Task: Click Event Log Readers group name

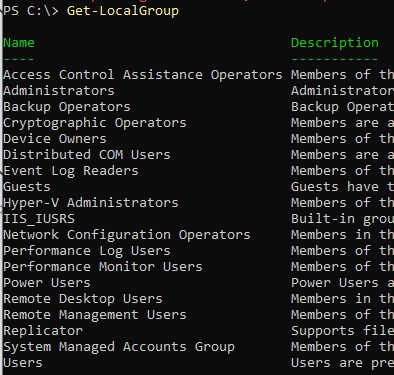Action: click(x=71, y=171)
